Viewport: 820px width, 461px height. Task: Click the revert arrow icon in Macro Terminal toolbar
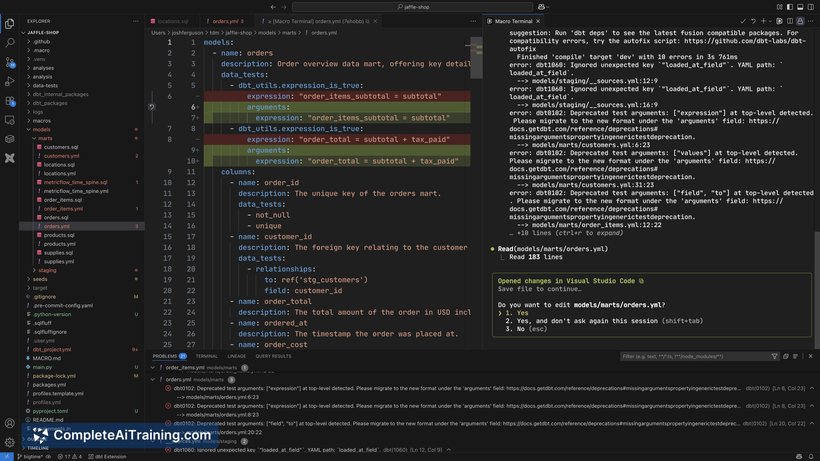(x=753, y=21)
